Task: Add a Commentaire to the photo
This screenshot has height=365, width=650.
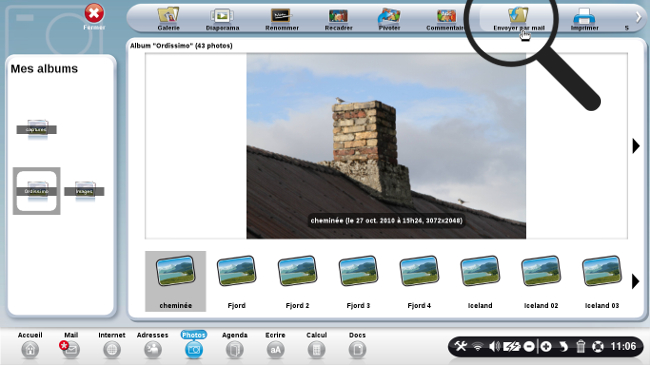Action: click(x=446, y=19)
